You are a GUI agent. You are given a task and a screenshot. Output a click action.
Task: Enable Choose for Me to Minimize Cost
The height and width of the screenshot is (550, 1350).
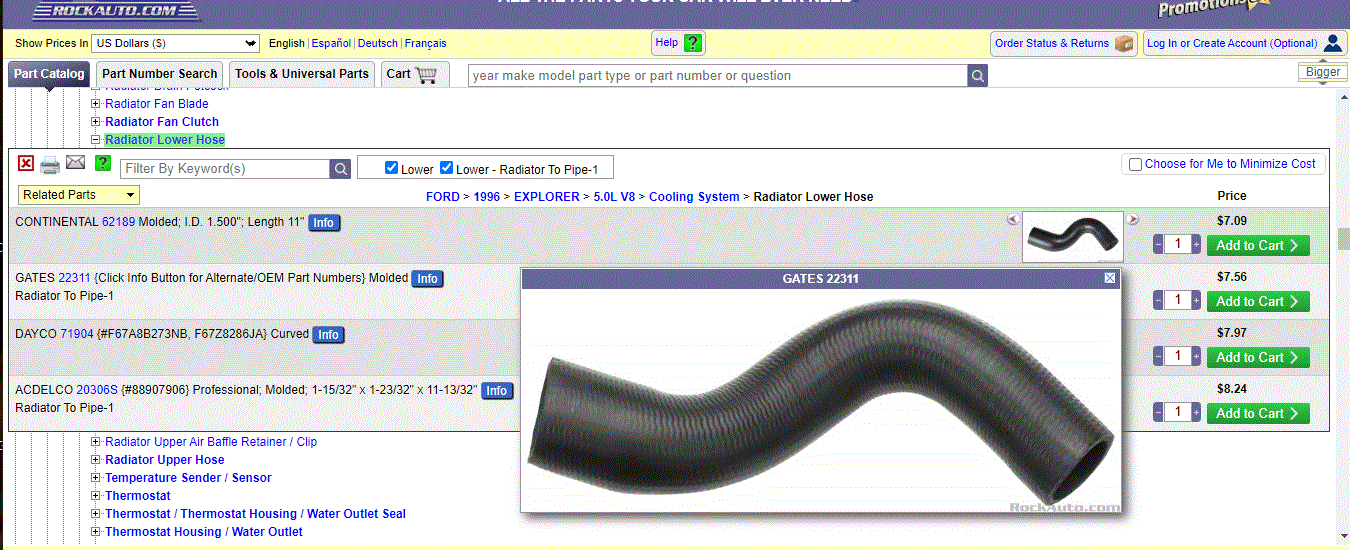(x=1135, y=164)
